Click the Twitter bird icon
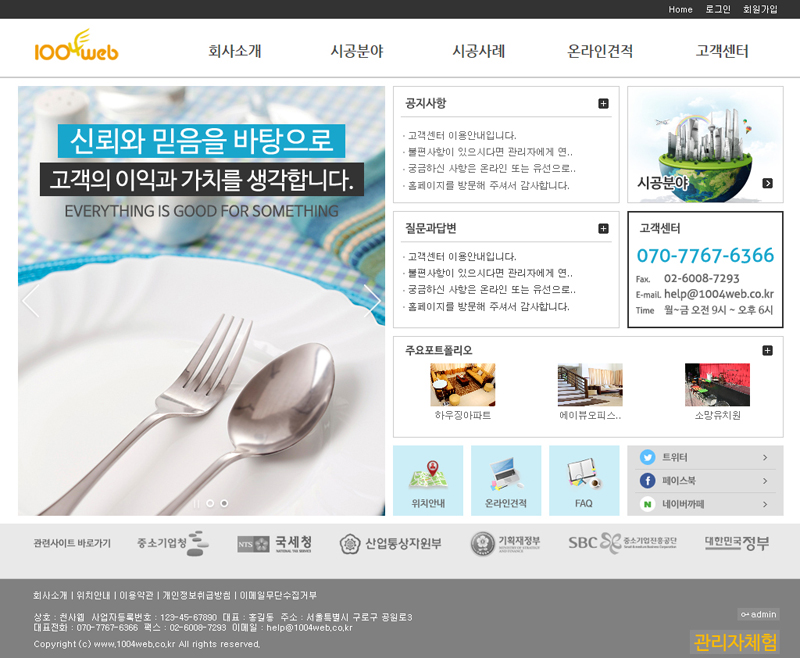 point(647,457)
